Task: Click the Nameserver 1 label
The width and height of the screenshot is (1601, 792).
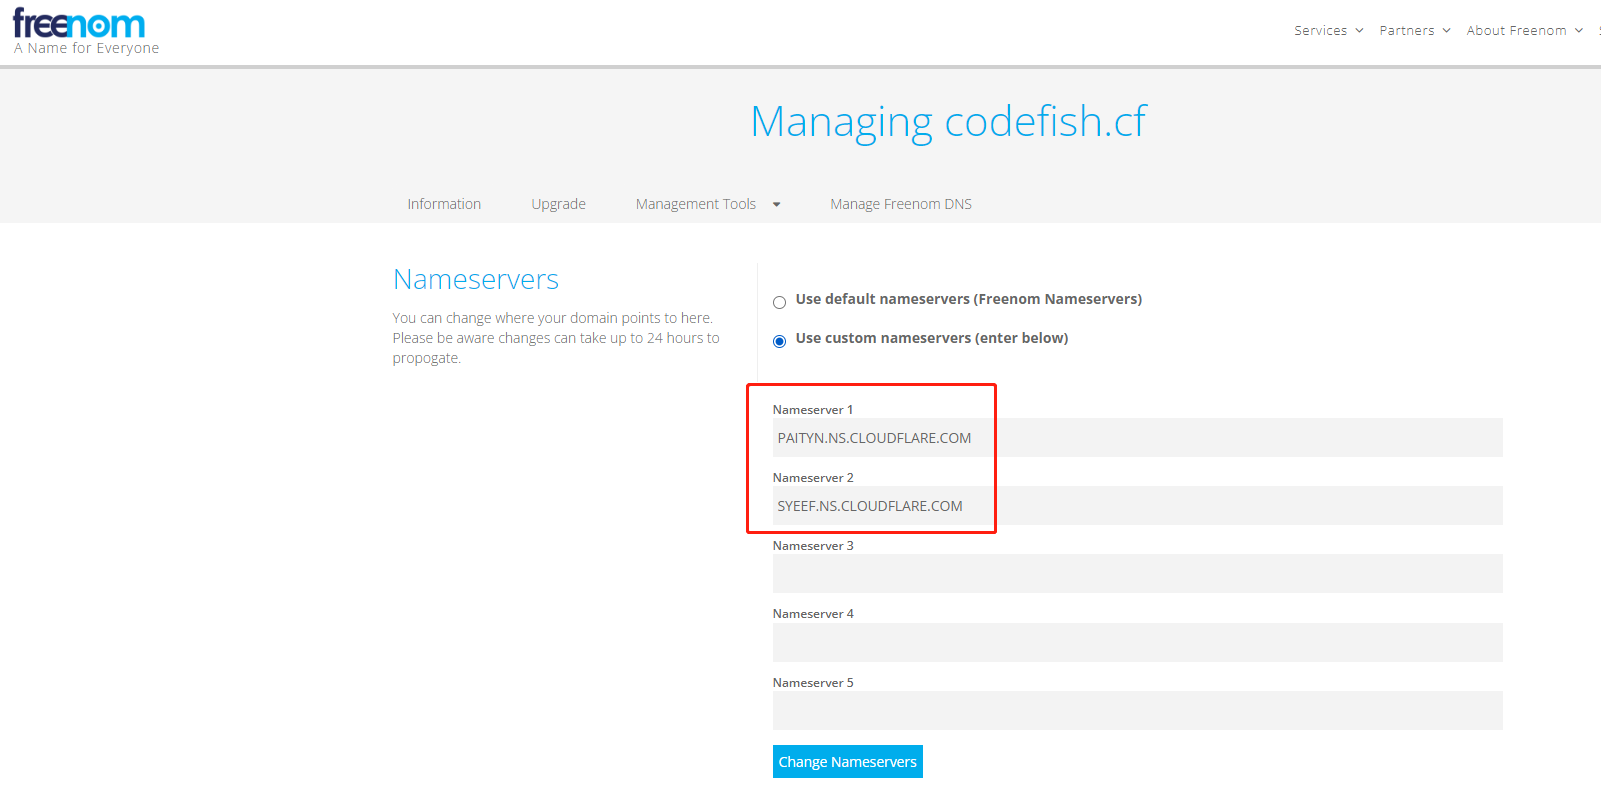Action: [813, 410]
